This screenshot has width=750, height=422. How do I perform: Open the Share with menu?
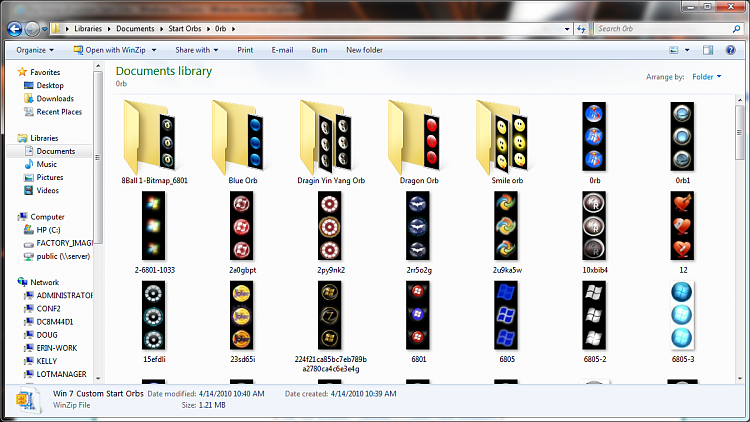(x=197, y=50)
